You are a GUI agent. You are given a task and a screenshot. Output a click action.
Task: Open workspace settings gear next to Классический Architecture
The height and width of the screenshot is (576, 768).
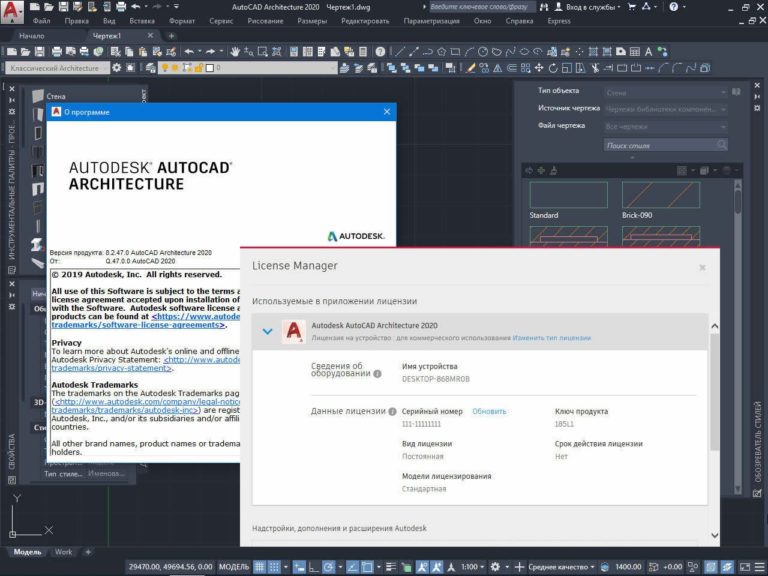click(117, 68)
